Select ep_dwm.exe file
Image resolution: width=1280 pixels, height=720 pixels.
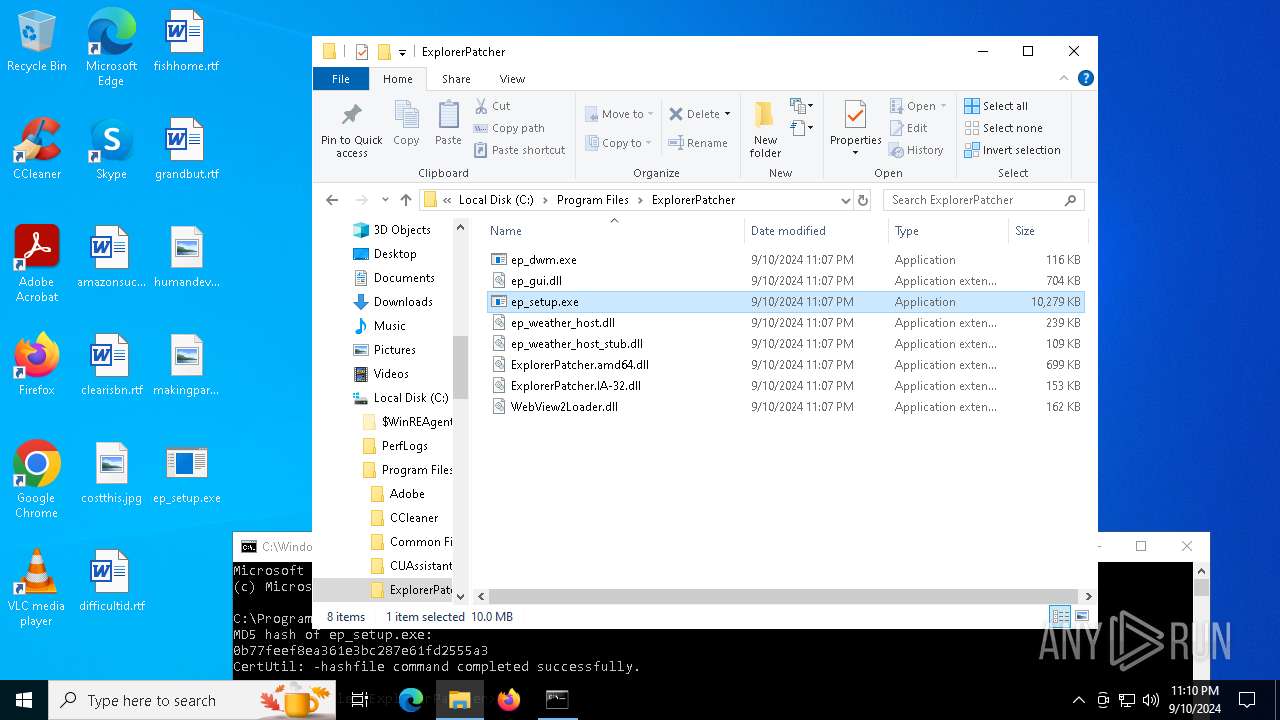(x=785, y=260)
